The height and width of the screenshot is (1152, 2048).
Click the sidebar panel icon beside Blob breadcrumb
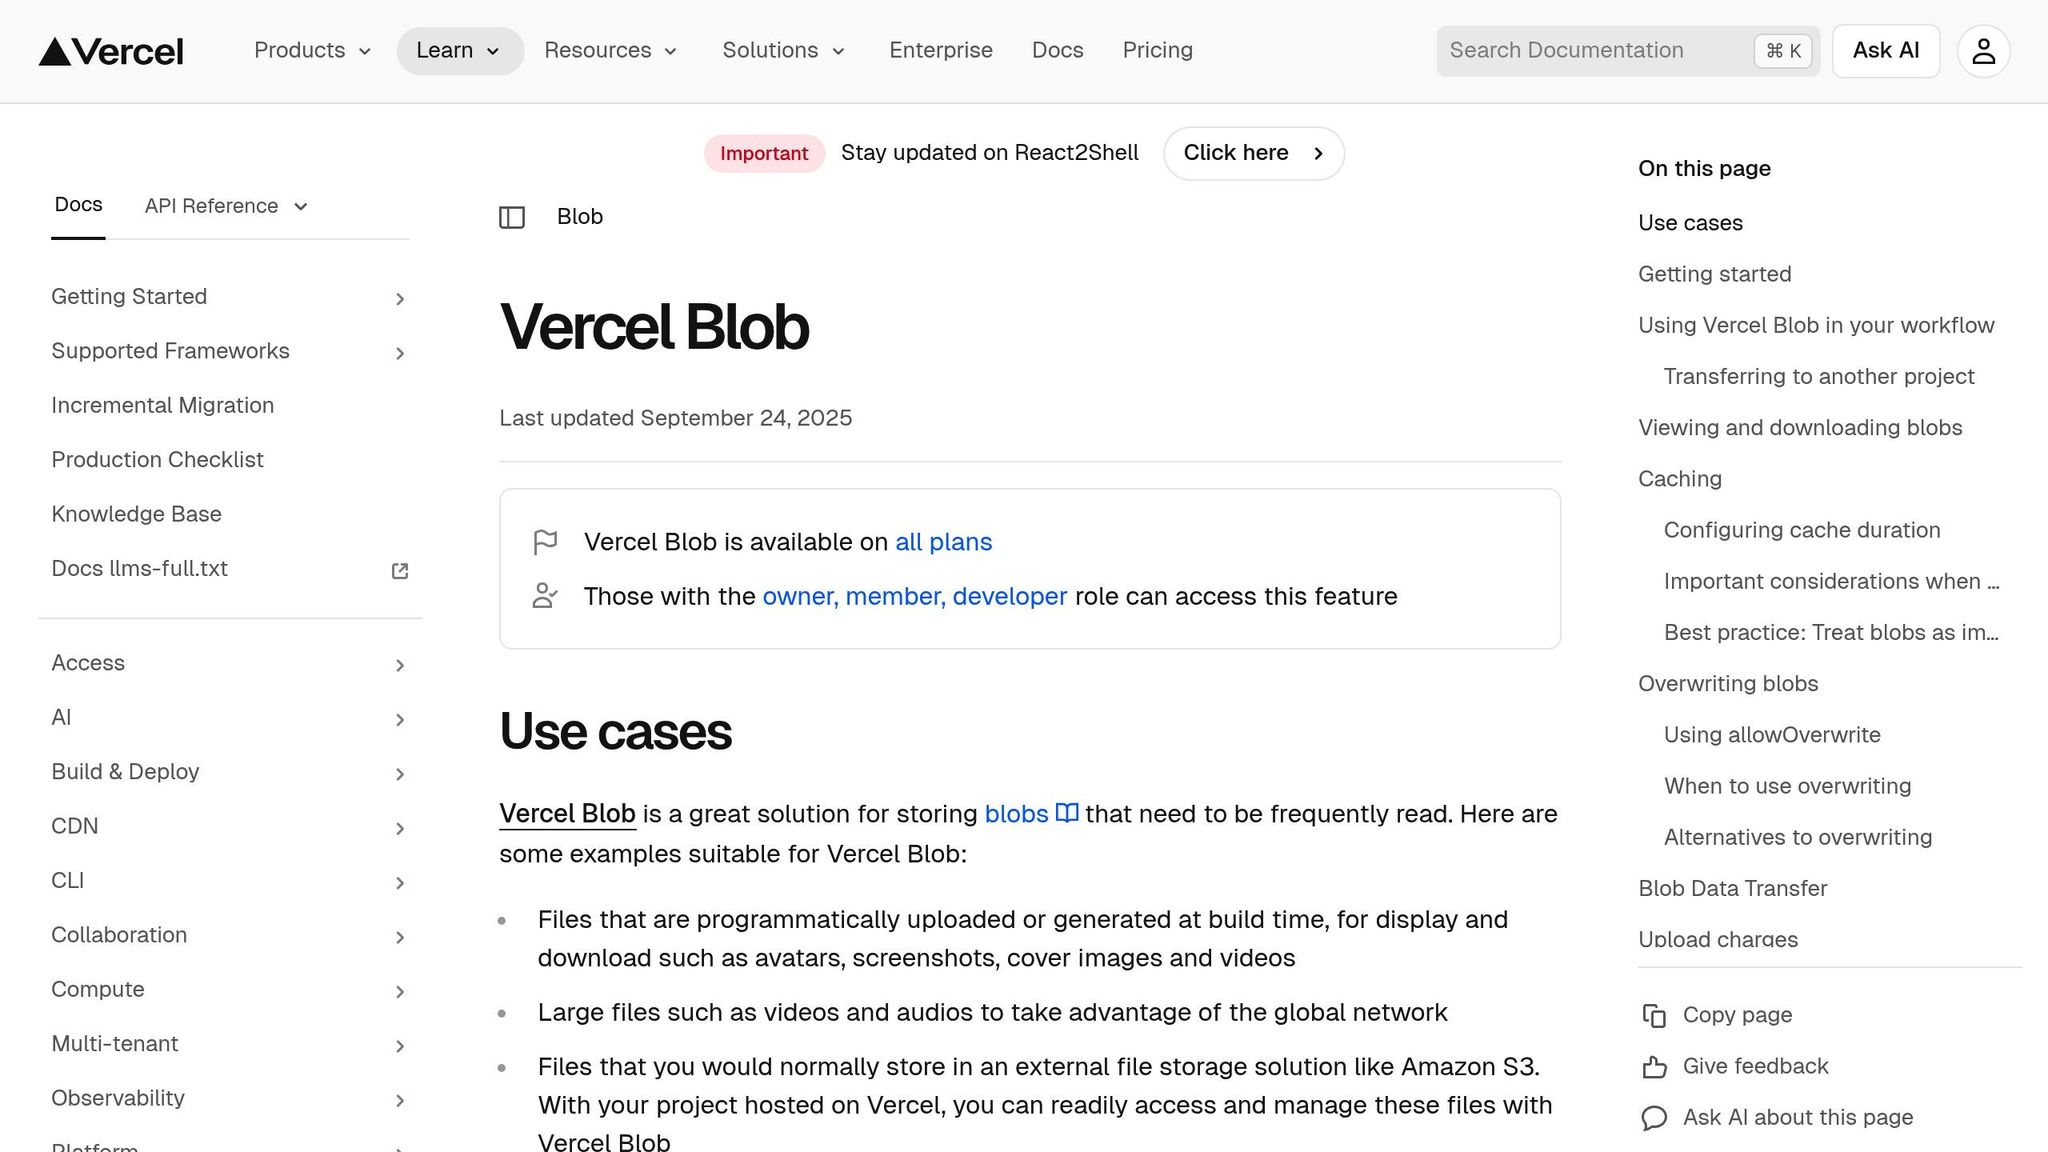pos(512,216)
